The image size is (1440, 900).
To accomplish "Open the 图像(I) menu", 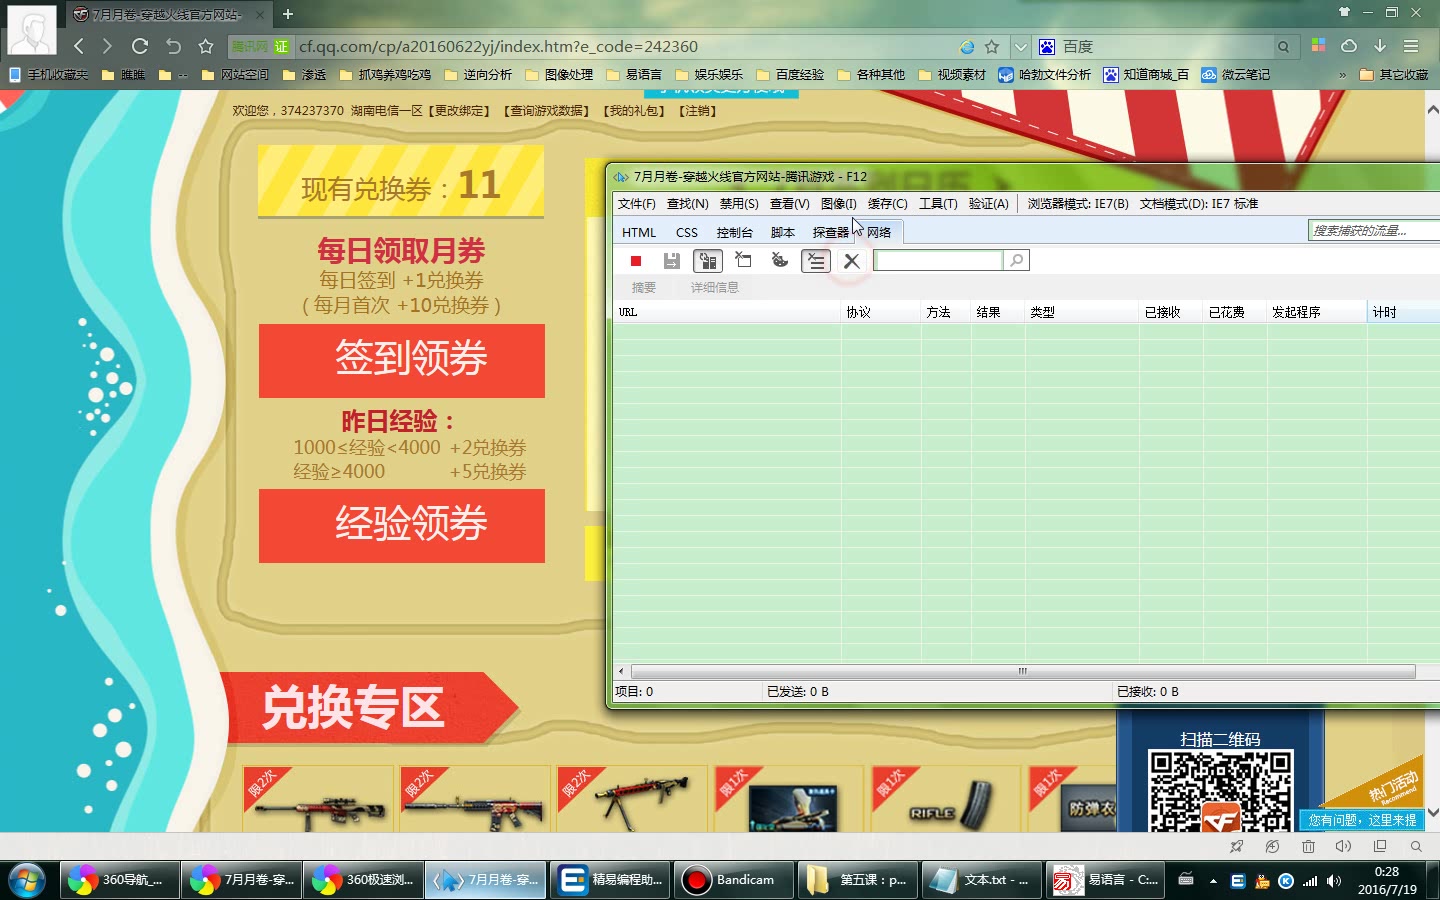I will [x=838, y=204].
